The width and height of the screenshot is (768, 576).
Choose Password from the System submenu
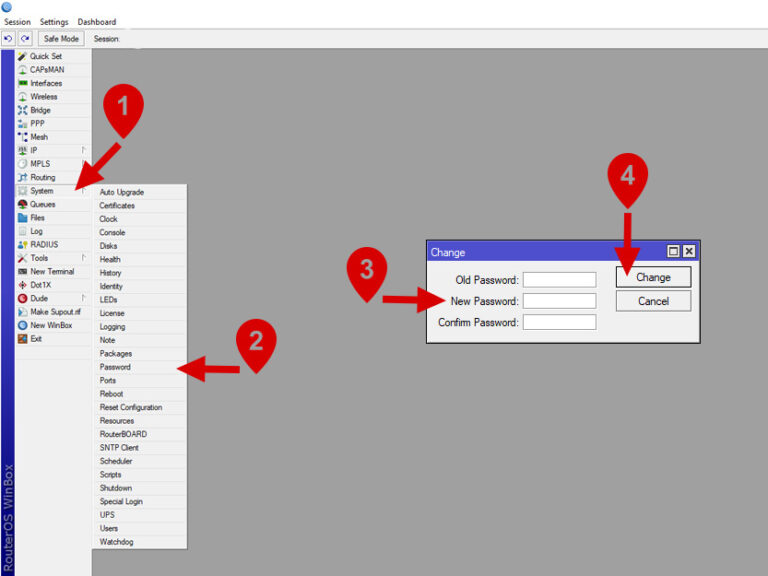tap(115, 367)
